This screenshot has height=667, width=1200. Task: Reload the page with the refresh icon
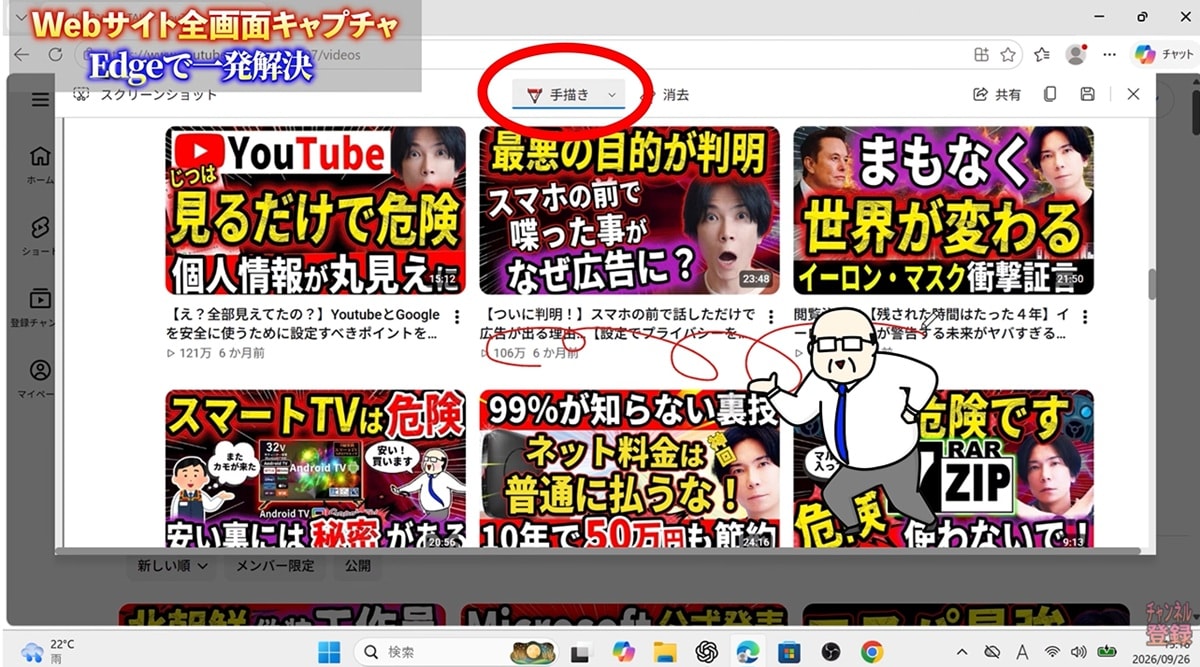click(55, 54)
